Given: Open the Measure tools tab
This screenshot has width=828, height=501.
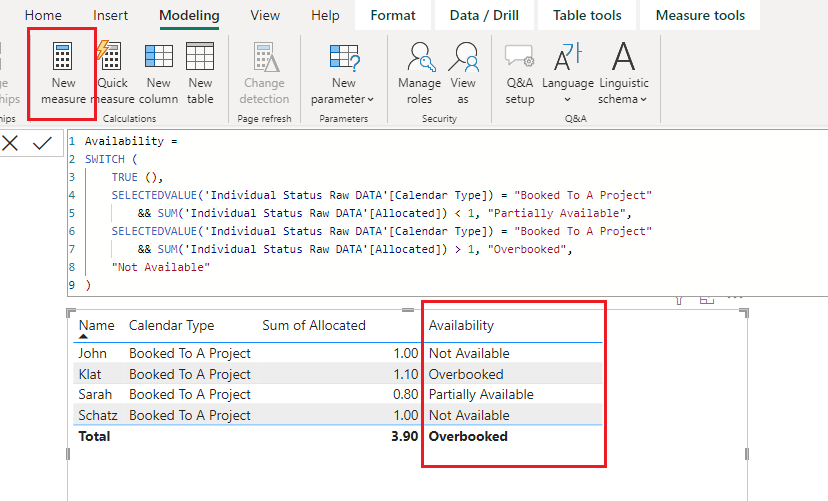Looking at the screenshot, I should click(700, 15).
